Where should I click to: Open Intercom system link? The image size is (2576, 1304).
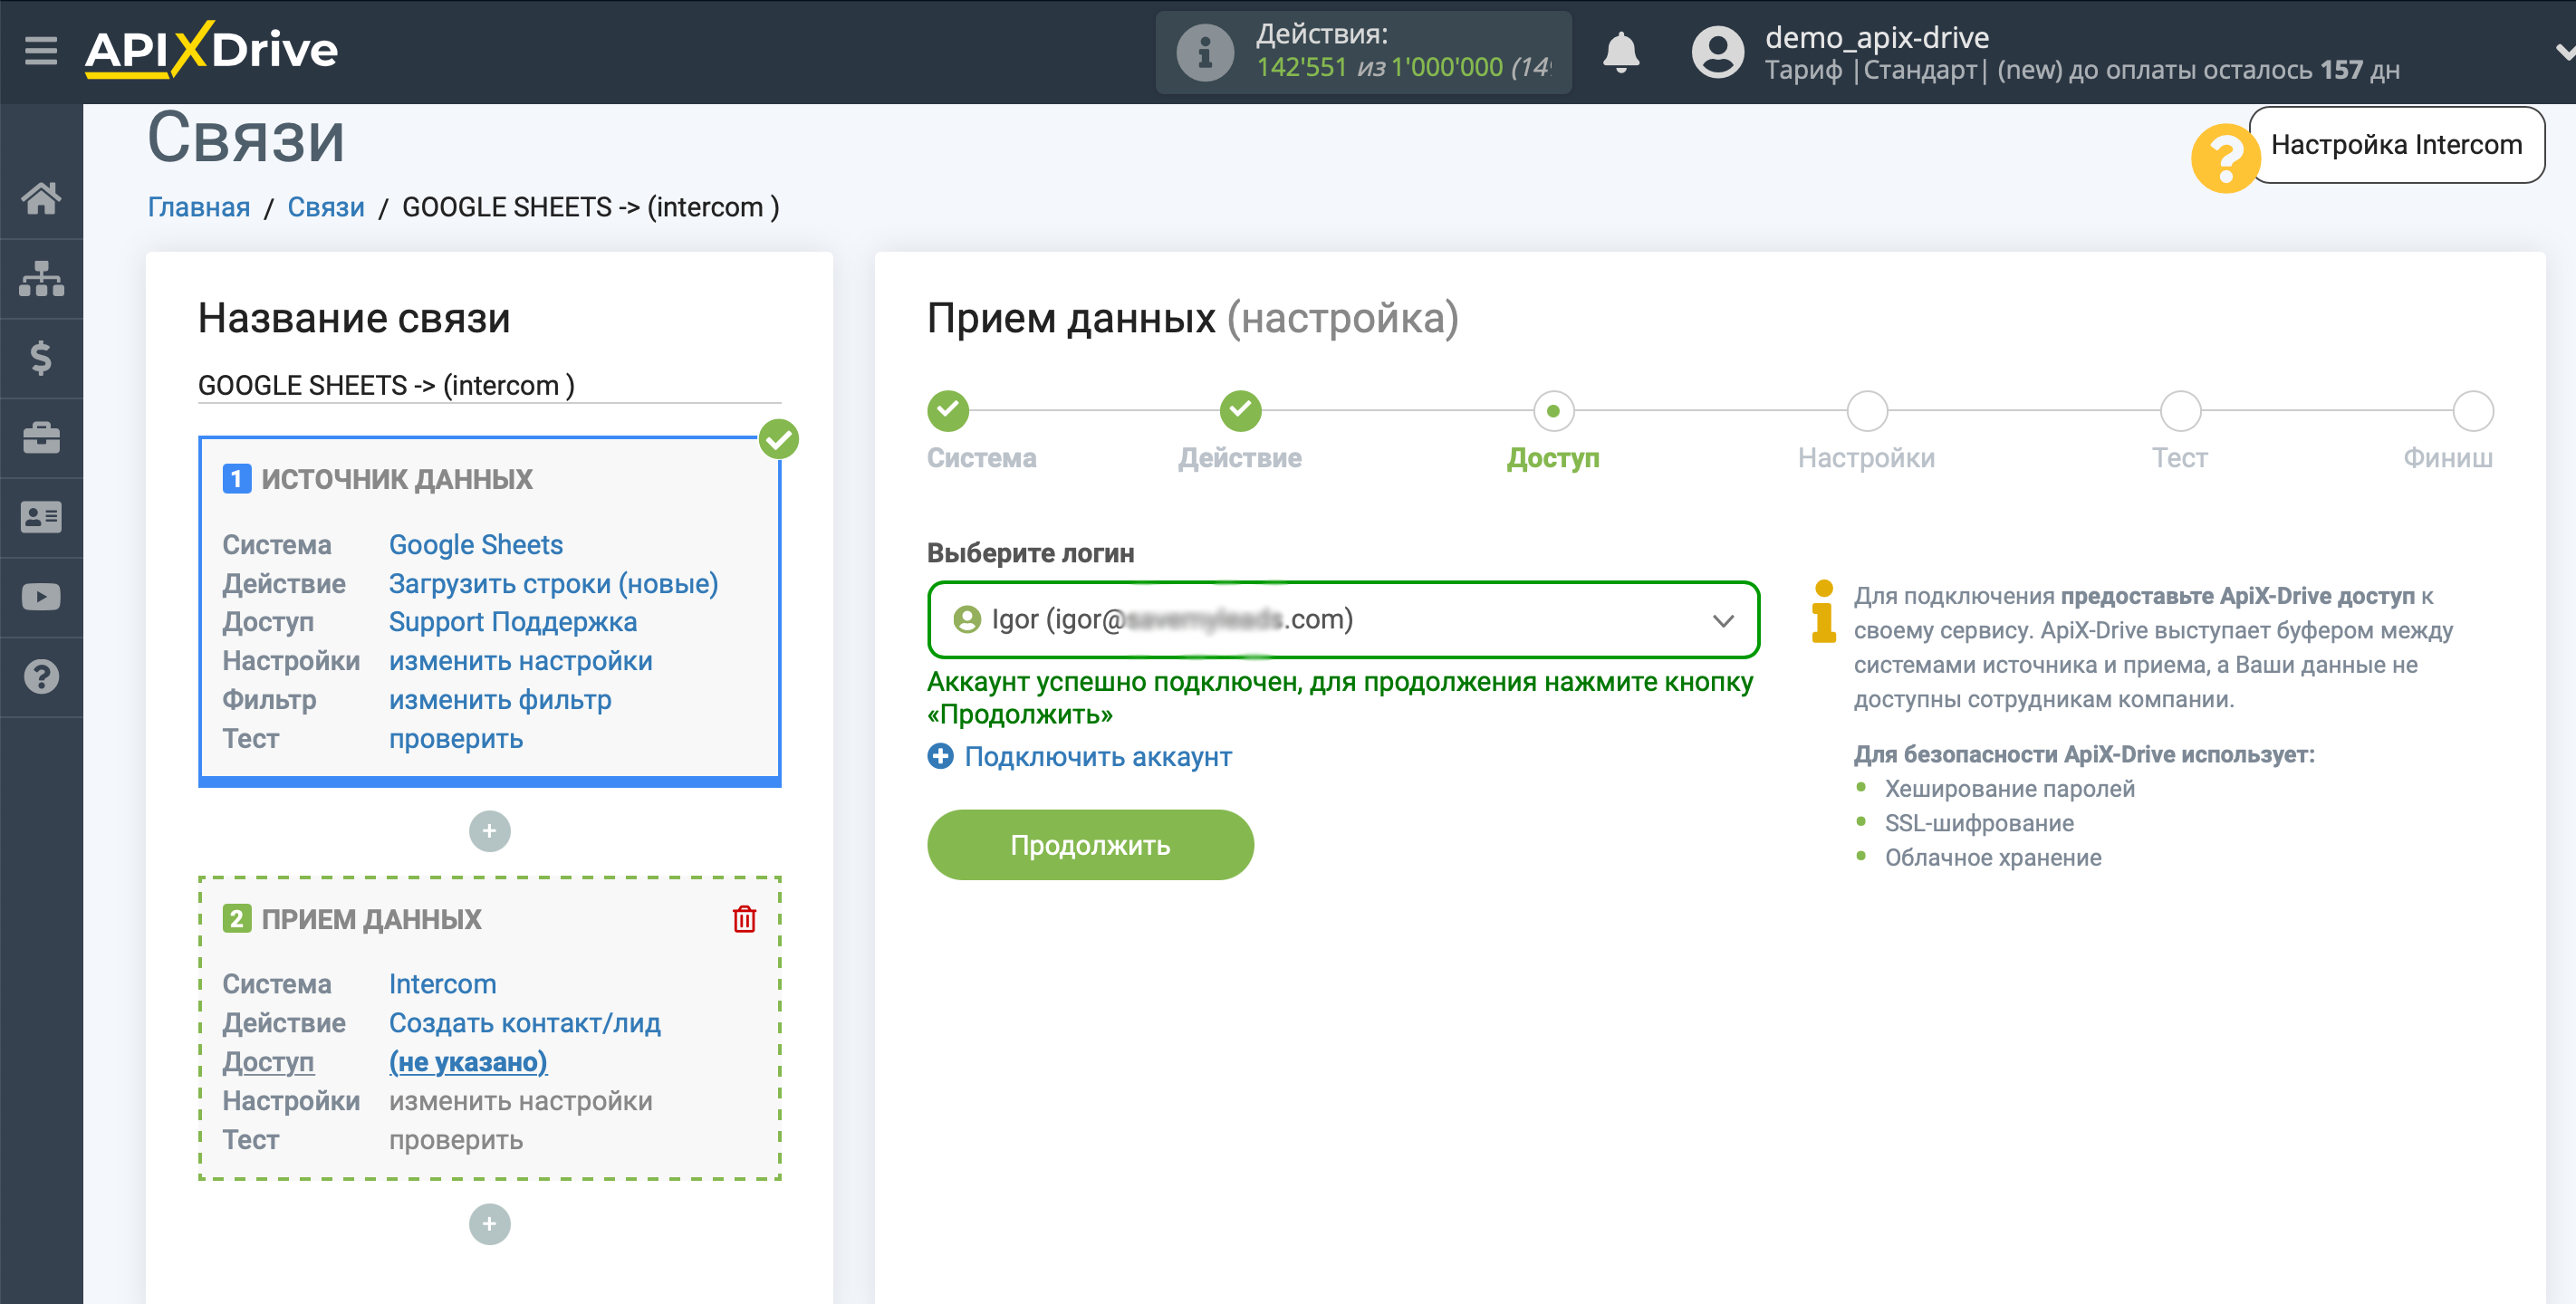pyautogui.click(x=442, y=983)
